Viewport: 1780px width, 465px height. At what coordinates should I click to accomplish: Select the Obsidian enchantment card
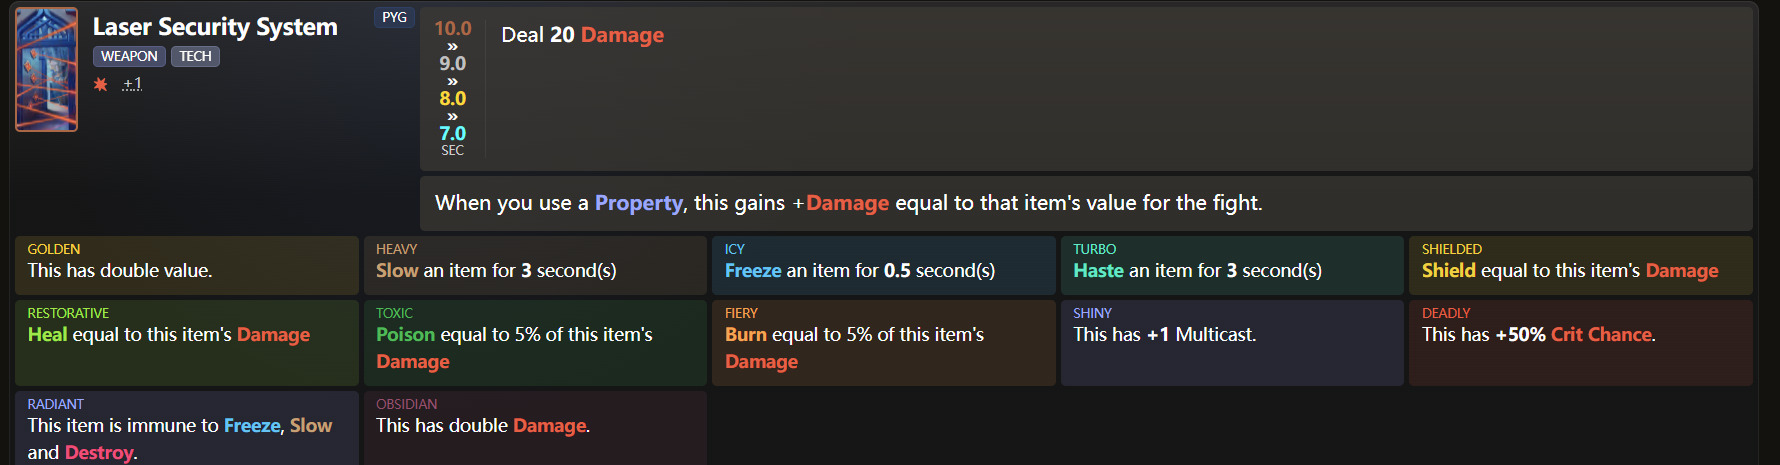point(535,427)
